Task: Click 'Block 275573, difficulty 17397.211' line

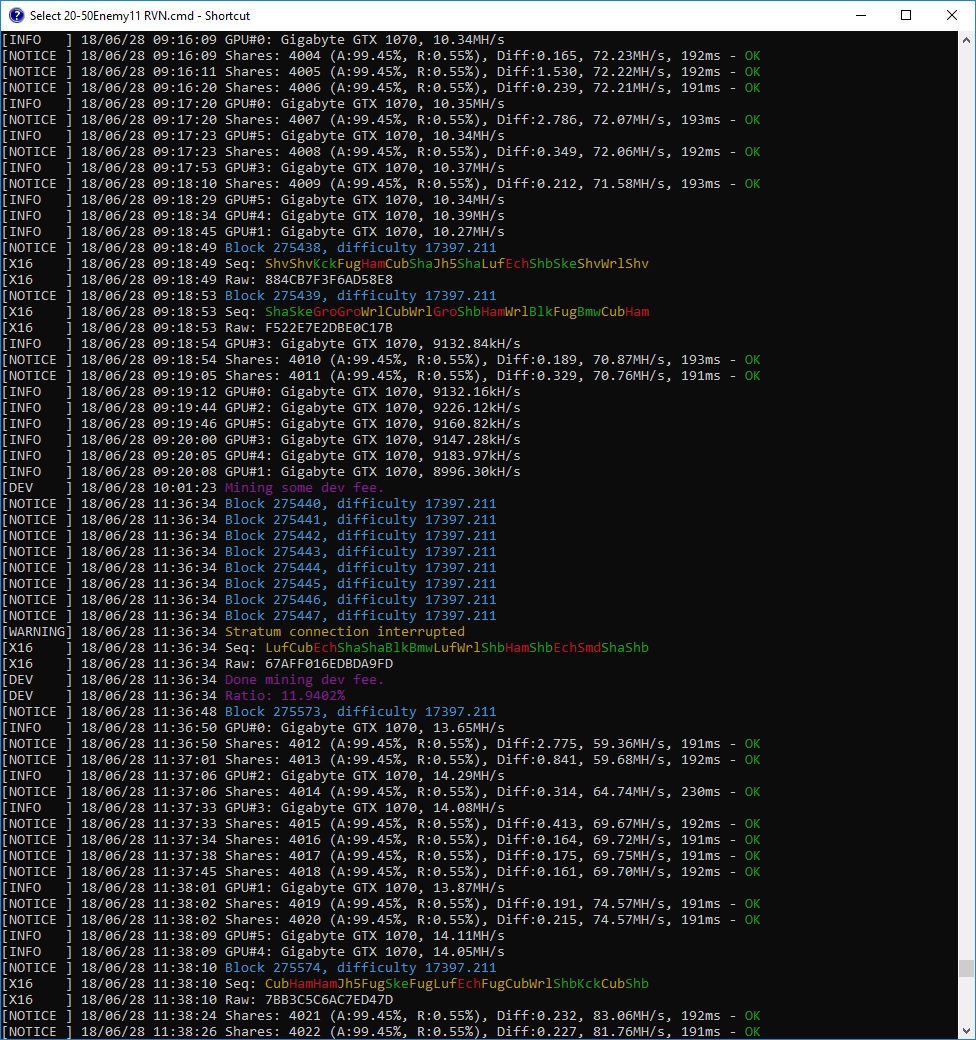Action: click(x=361, y=711)
